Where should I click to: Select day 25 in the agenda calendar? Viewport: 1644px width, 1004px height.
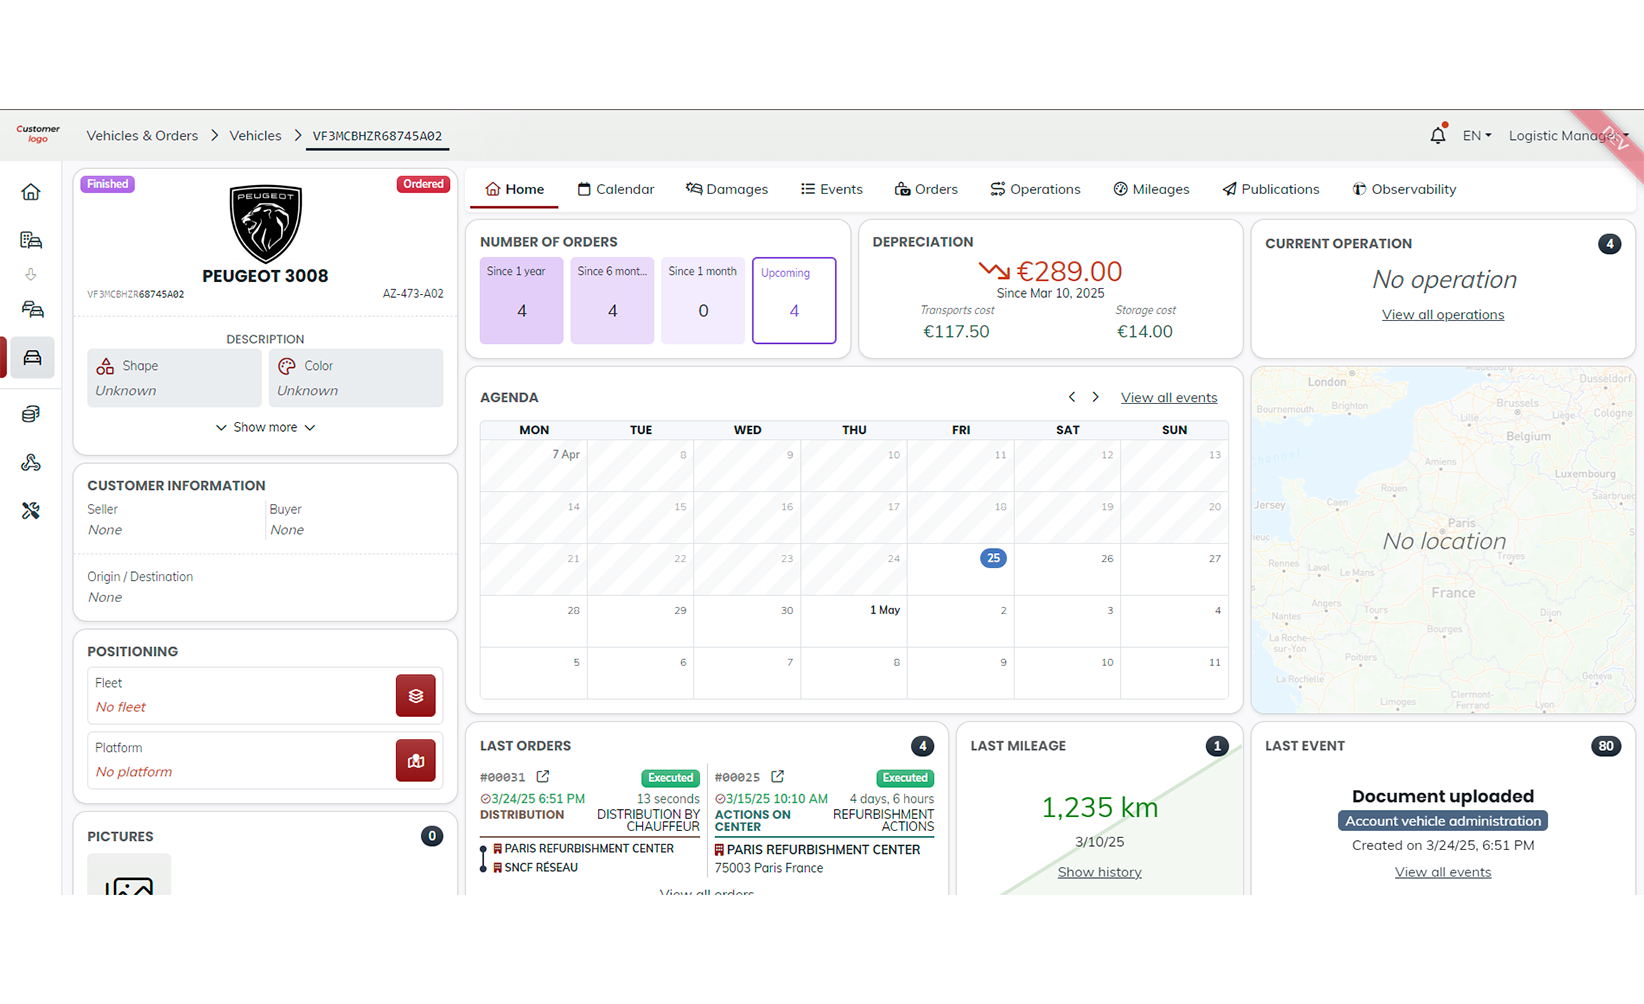coord(992,558)
